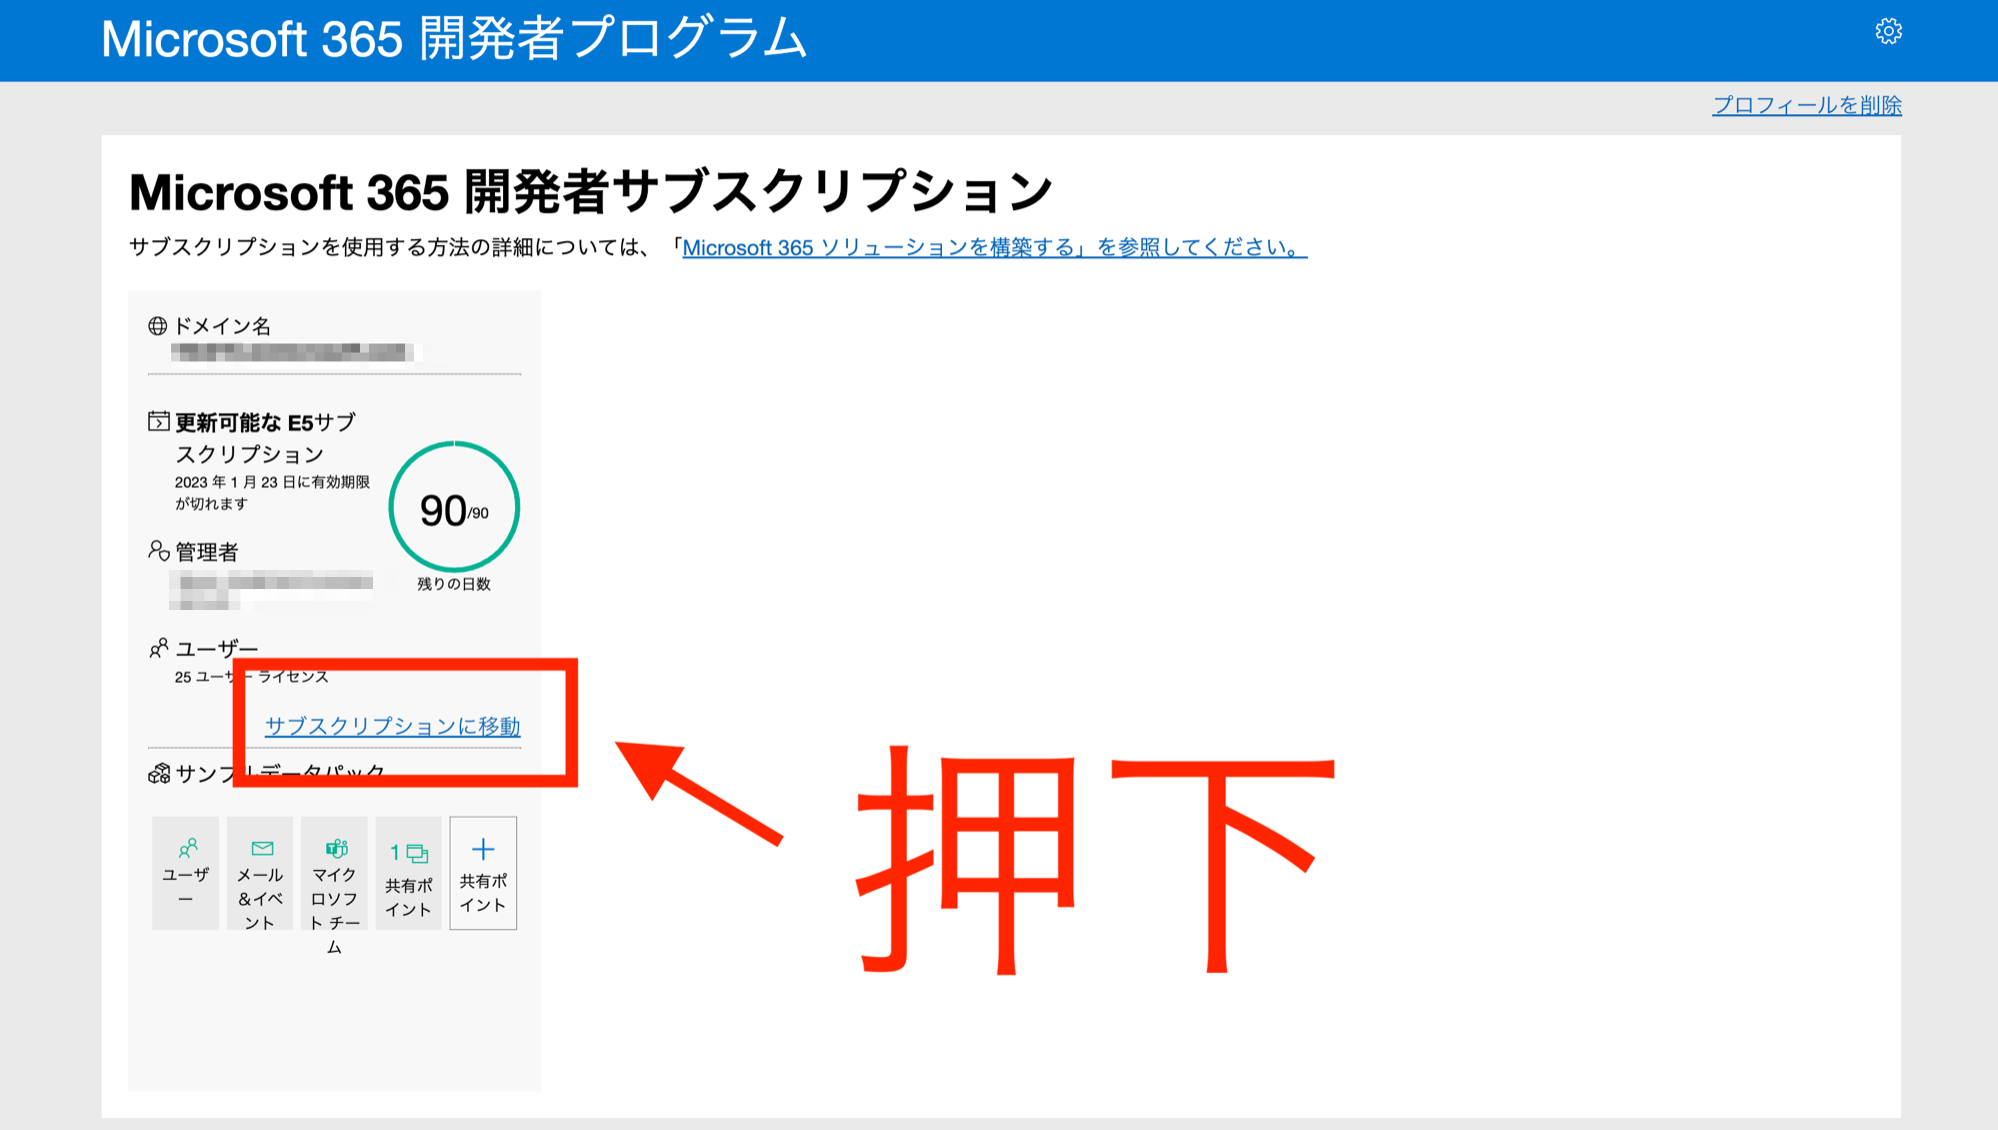
Task: Click the boxes icon beside サンプルデータパック
Action: tap(158, 773)
